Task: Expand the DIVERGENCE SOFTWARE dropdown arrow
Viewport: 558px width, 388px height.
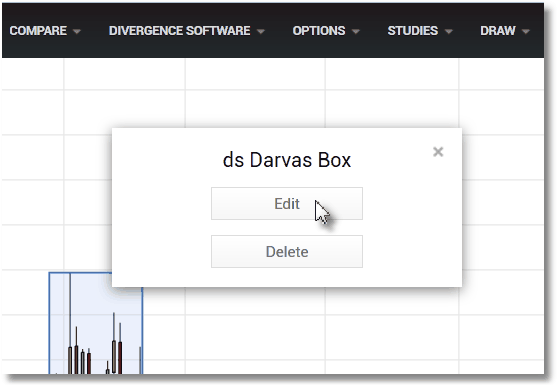Action: point(260,32)
